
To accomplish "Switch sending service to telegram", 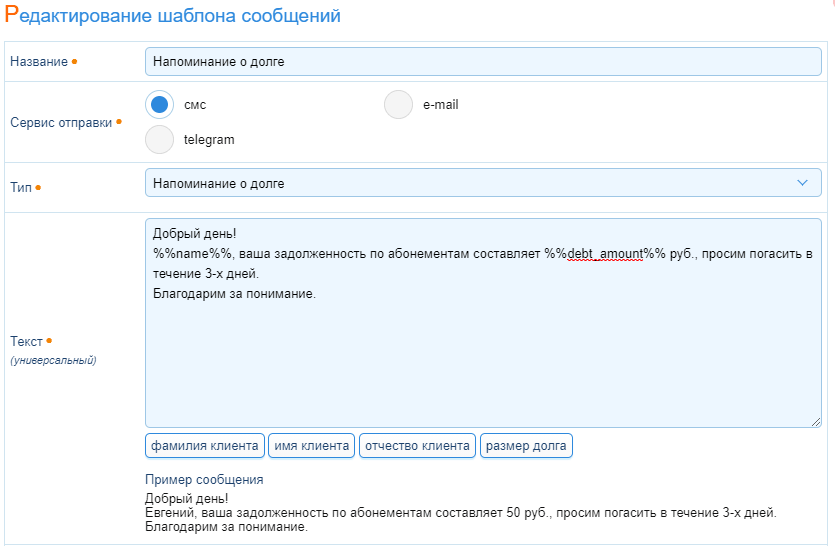I will 160,140.
